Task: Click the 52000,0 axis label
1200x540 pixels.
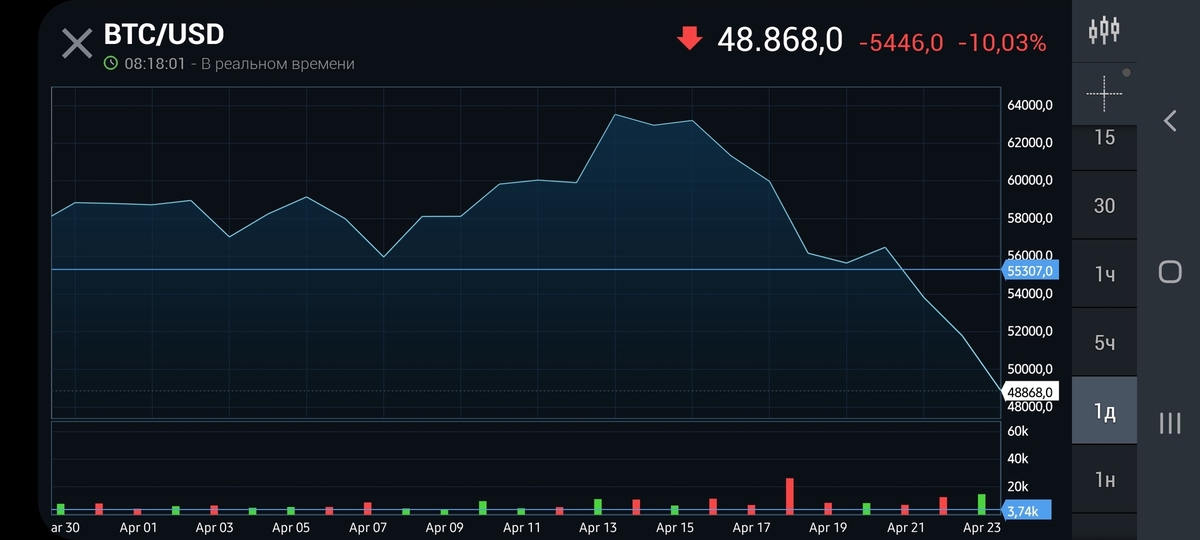Action: pyautogui.click(x=1029, y=331)
